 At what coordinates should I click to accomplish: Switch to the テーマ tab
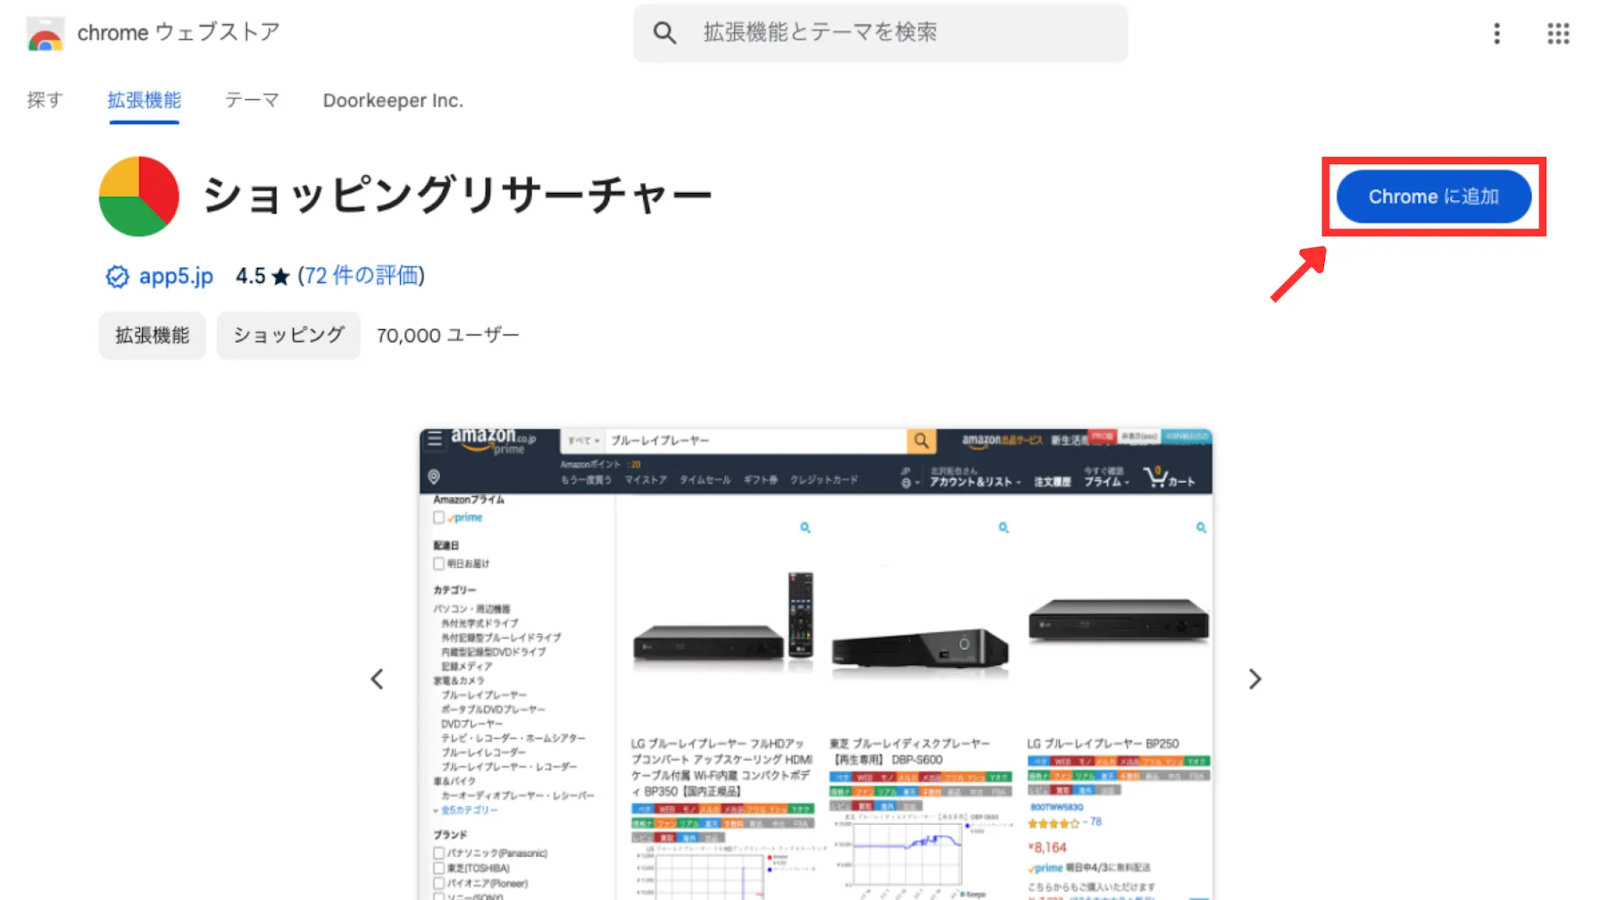(x=252, y=100)
